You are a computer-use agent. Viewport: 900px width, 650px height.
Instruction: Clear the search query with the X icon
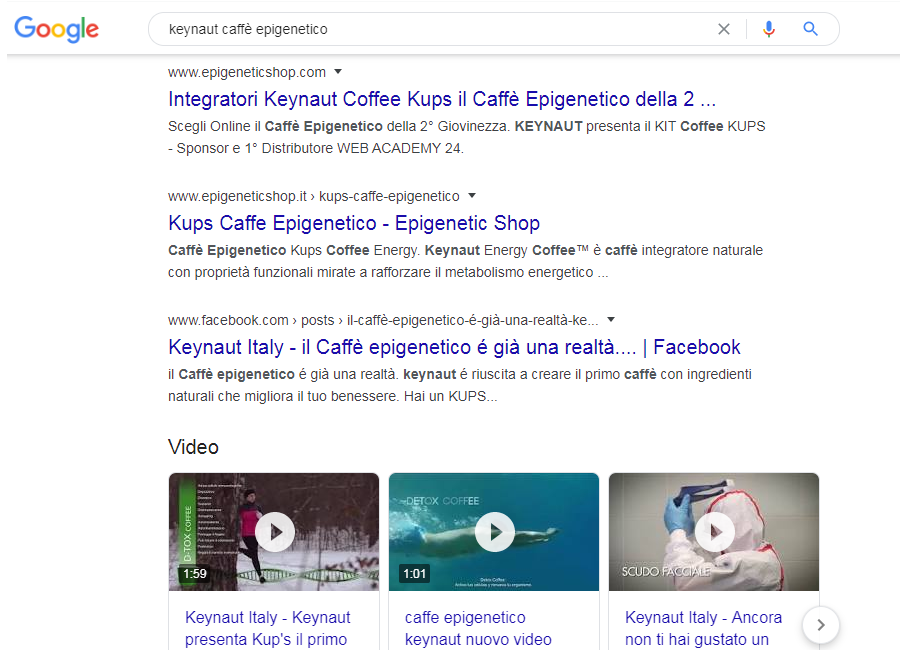click(724, 29)
